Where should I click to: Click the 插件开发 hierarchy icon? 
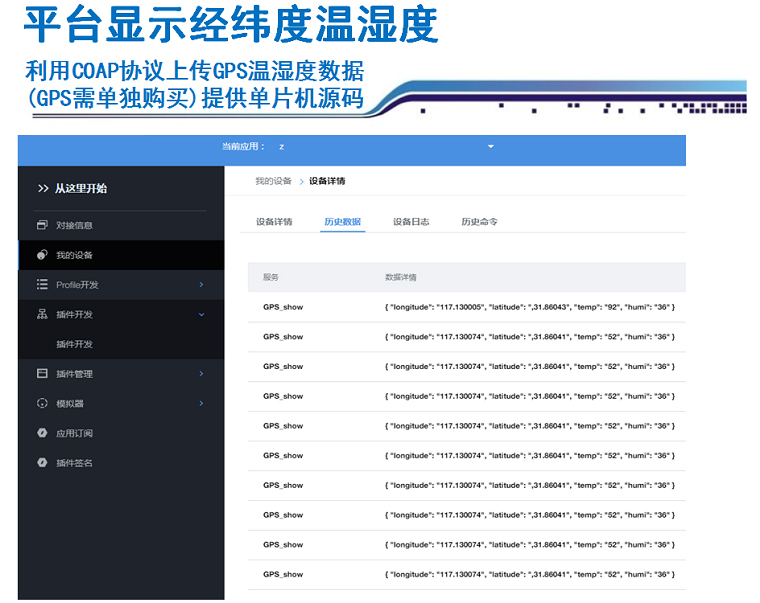tap(42, 314)
